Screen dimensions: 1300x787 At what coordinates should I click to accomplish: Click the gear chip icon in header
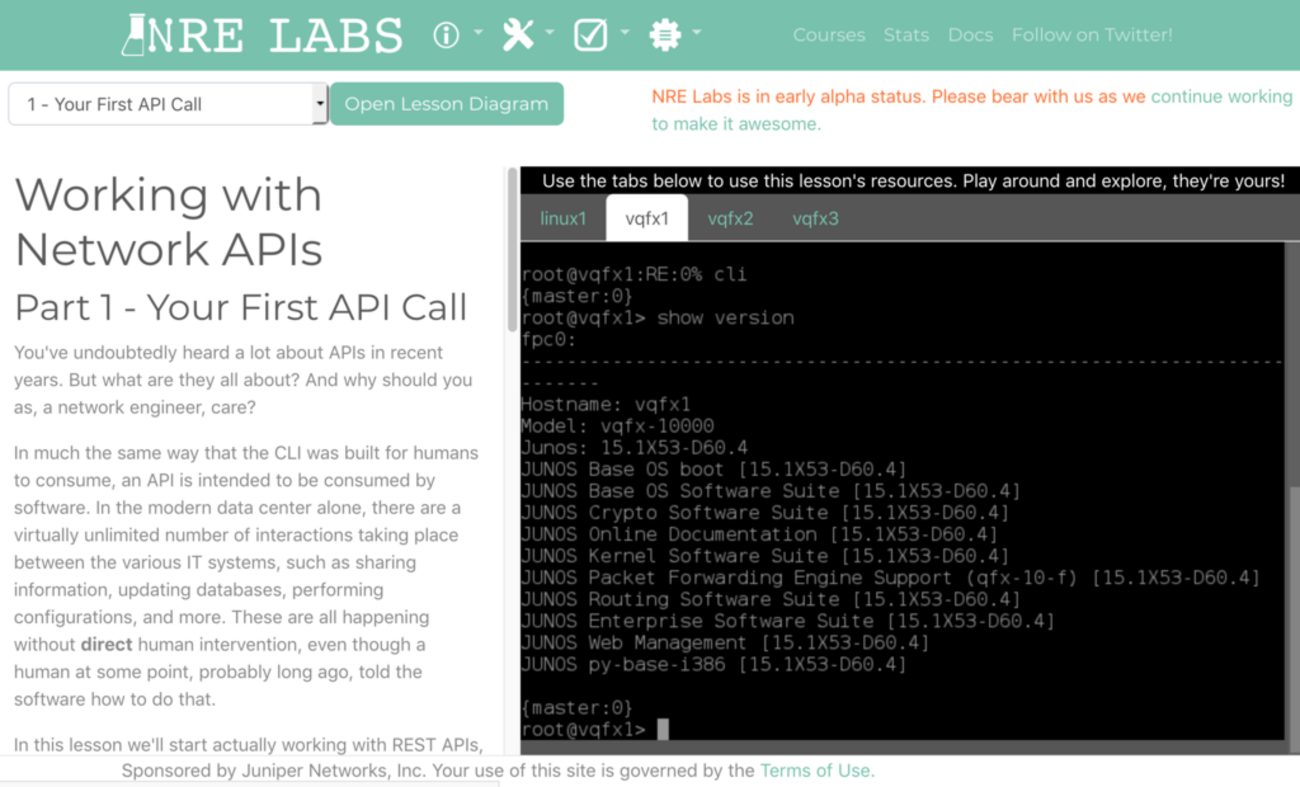664,35
